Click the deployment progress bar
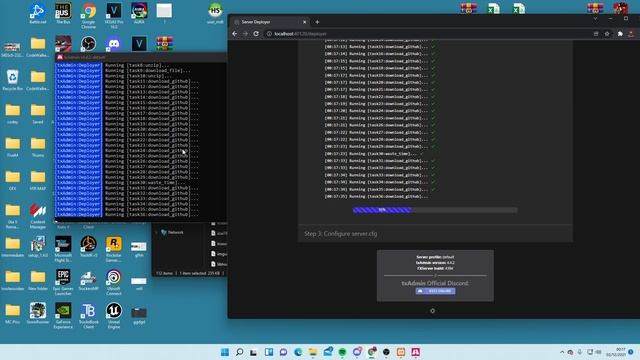This screenshot has width=640, height=360. [x=435, y=210]
